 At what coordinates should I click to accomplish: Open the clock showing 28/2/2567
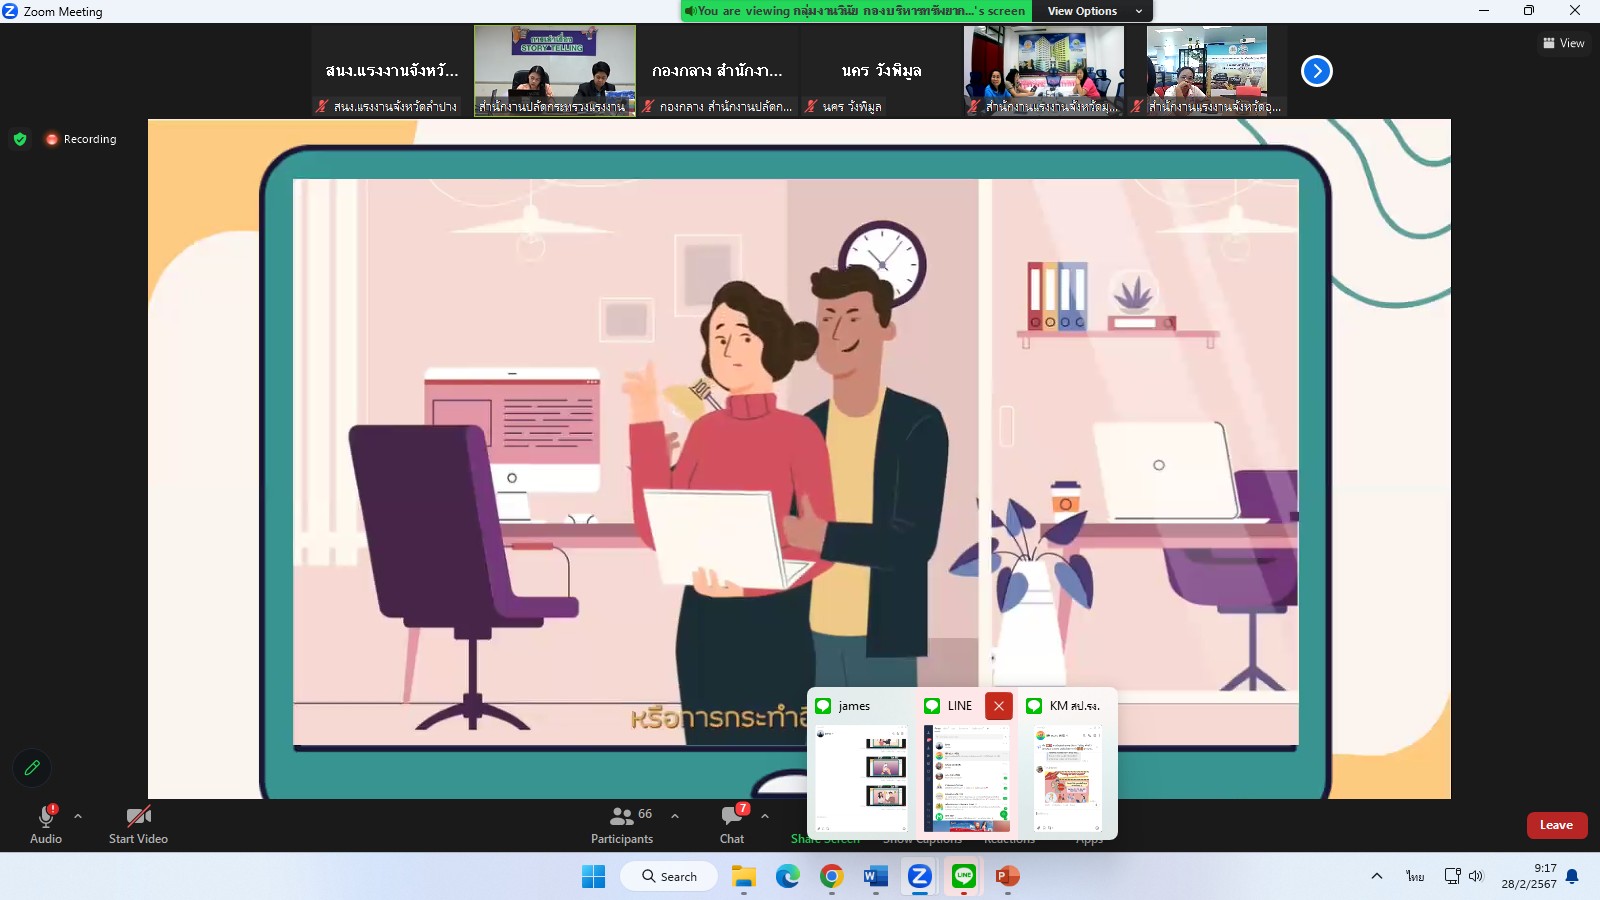1528,876
